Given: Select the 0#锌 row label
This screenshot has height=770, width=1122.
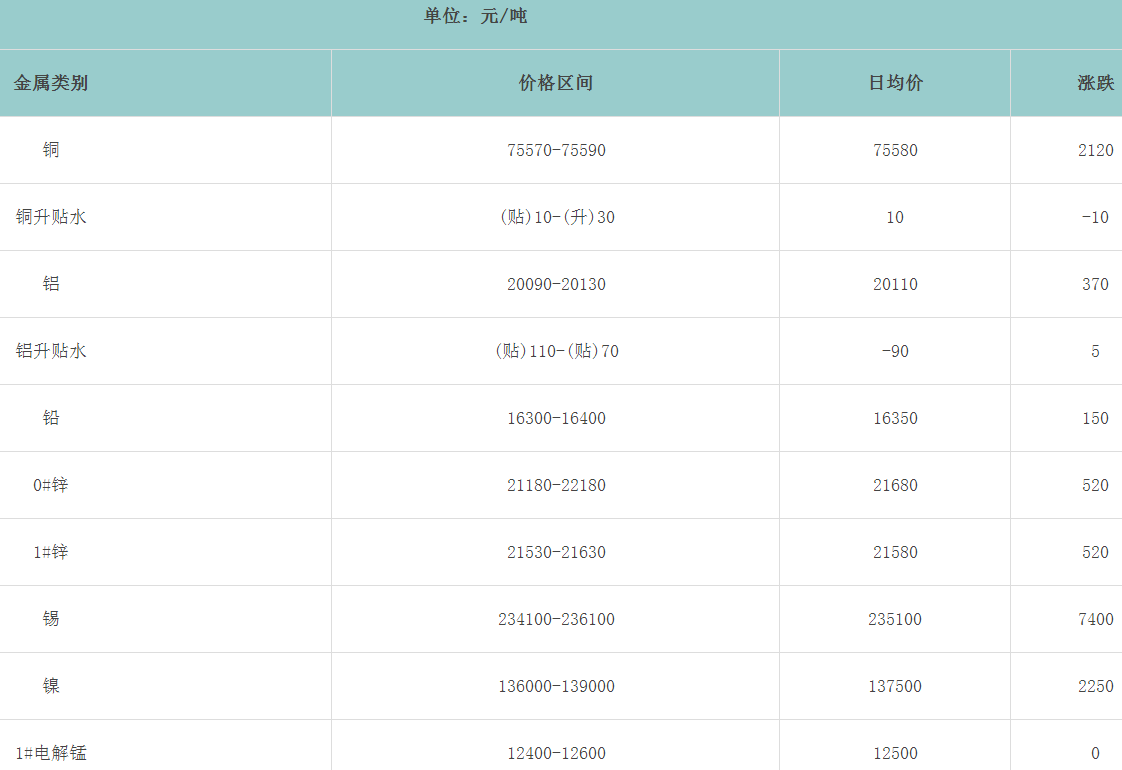Looking at the screenshot, I should pyautogui.click(x=51, y=485).
